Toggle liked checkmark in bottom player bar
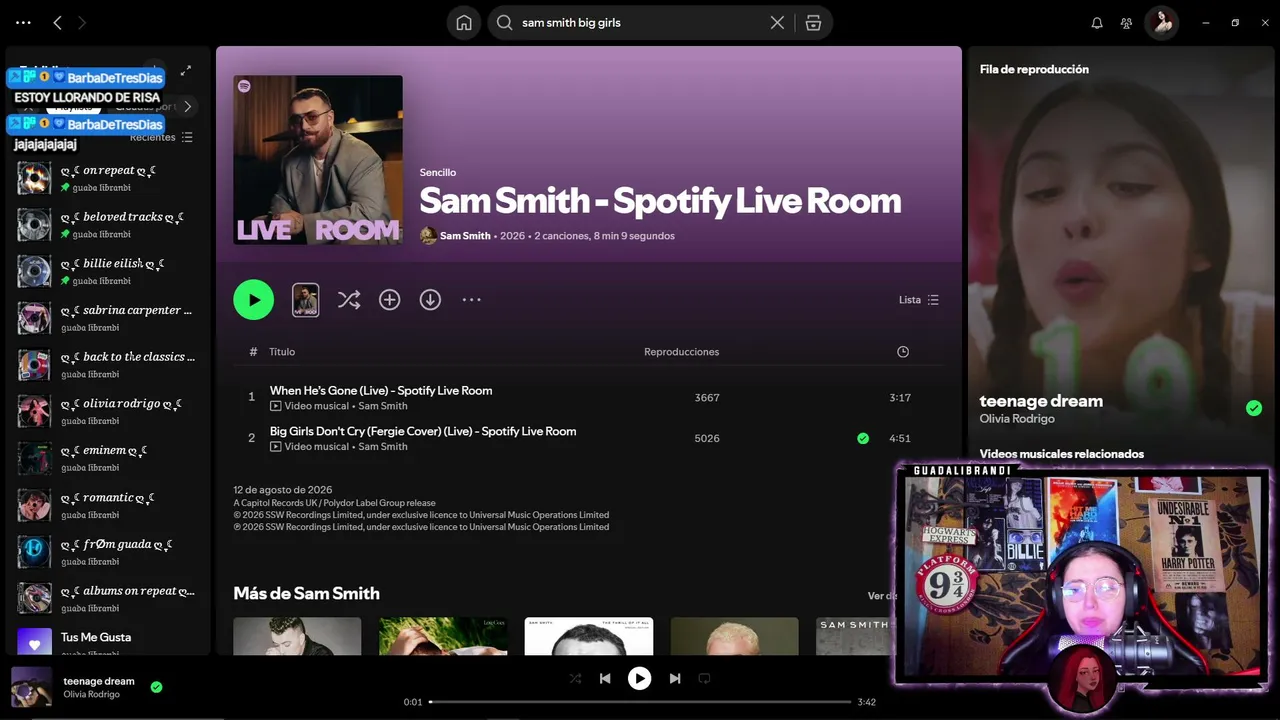The width and height of the screenshot is (1280, 720). [156, 687]
